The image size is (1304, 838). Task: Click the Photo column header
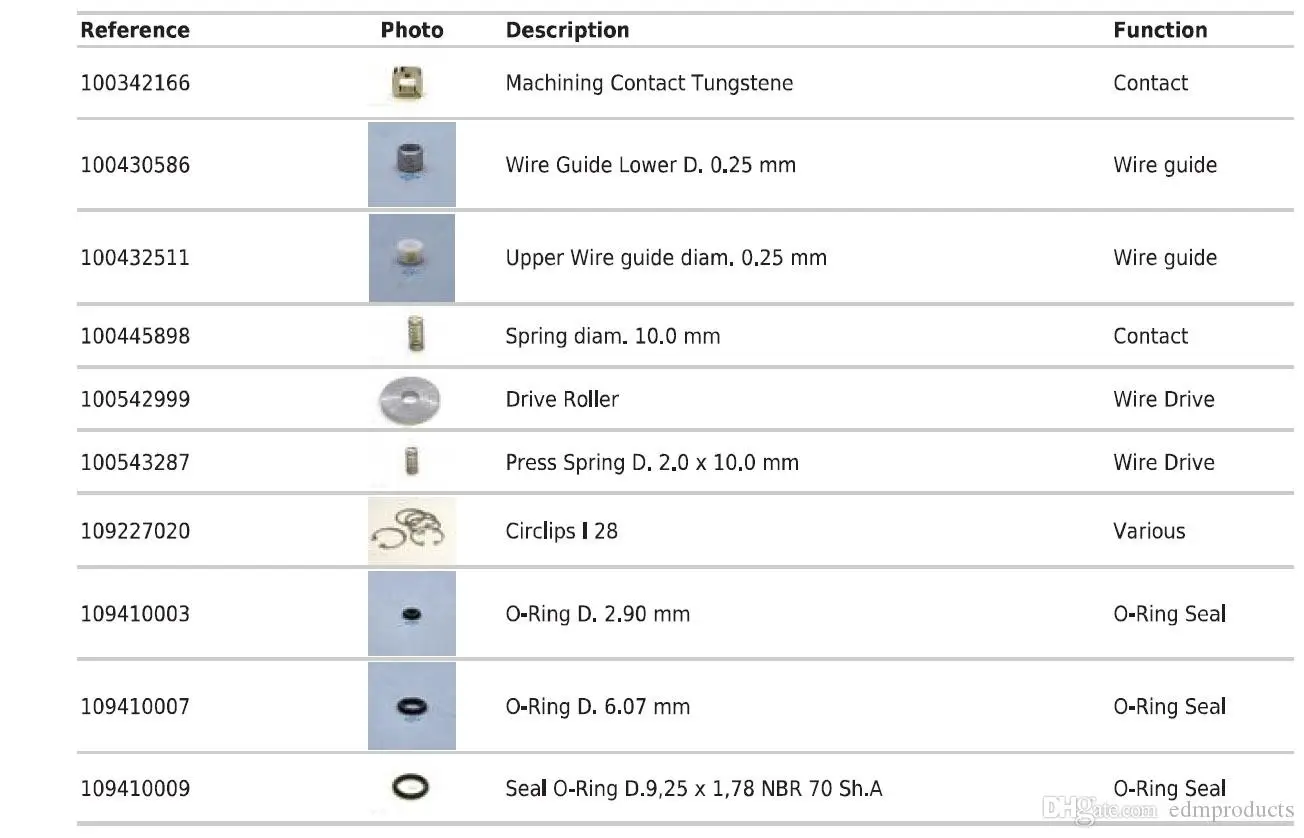click(411, 30)
